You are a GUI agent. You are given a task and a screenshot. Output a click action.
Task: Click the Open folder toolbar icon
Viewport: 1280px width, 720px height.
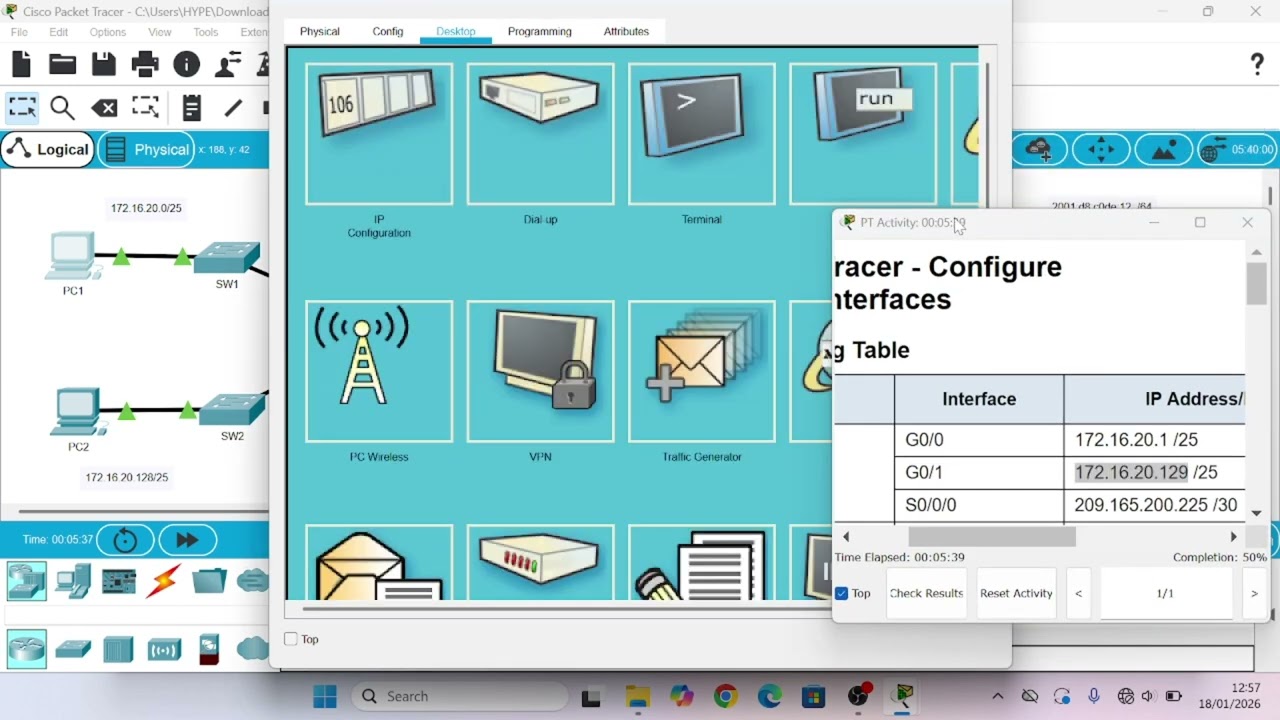coord(62,65)
